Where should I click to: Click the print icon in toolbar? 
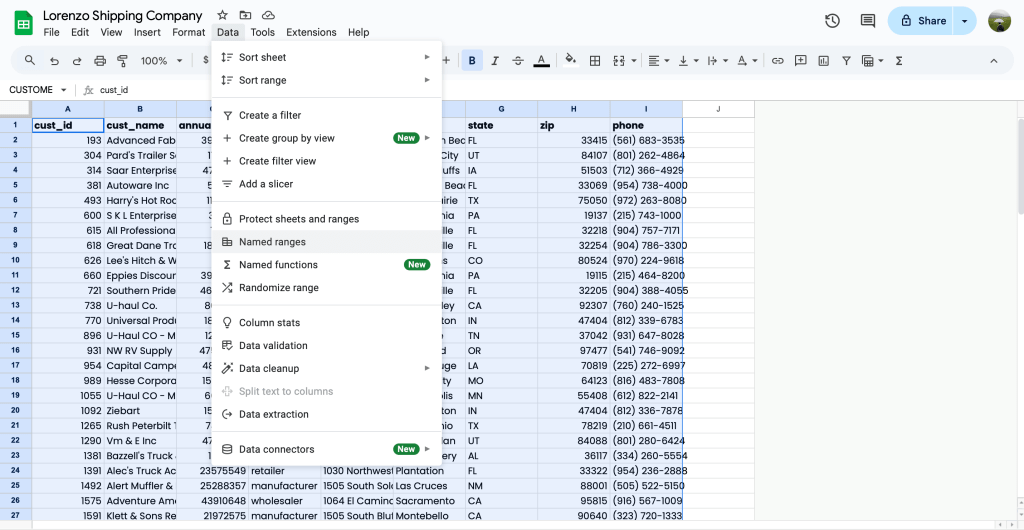(100, 61)
